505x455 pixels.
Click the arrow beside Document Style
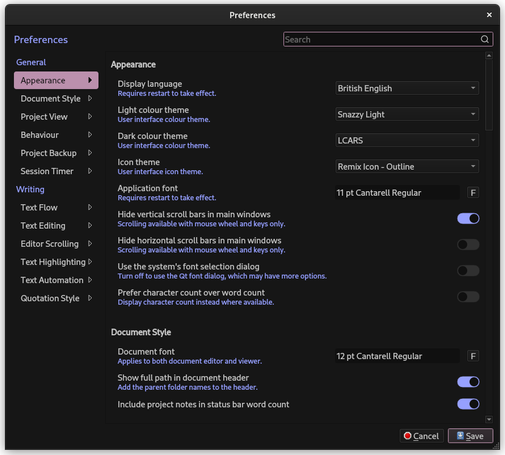[90, 98]
